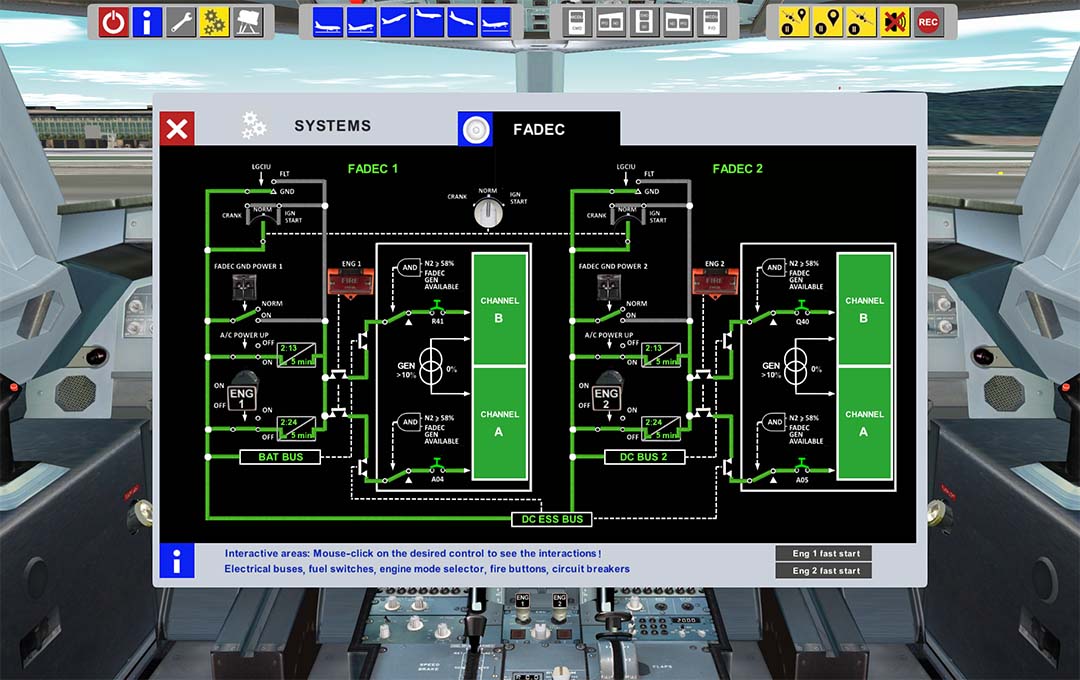Toggle the FADEC GND POWER 1 switch
Viewport: 1080px width, 680px height.
tap(243, 289)
